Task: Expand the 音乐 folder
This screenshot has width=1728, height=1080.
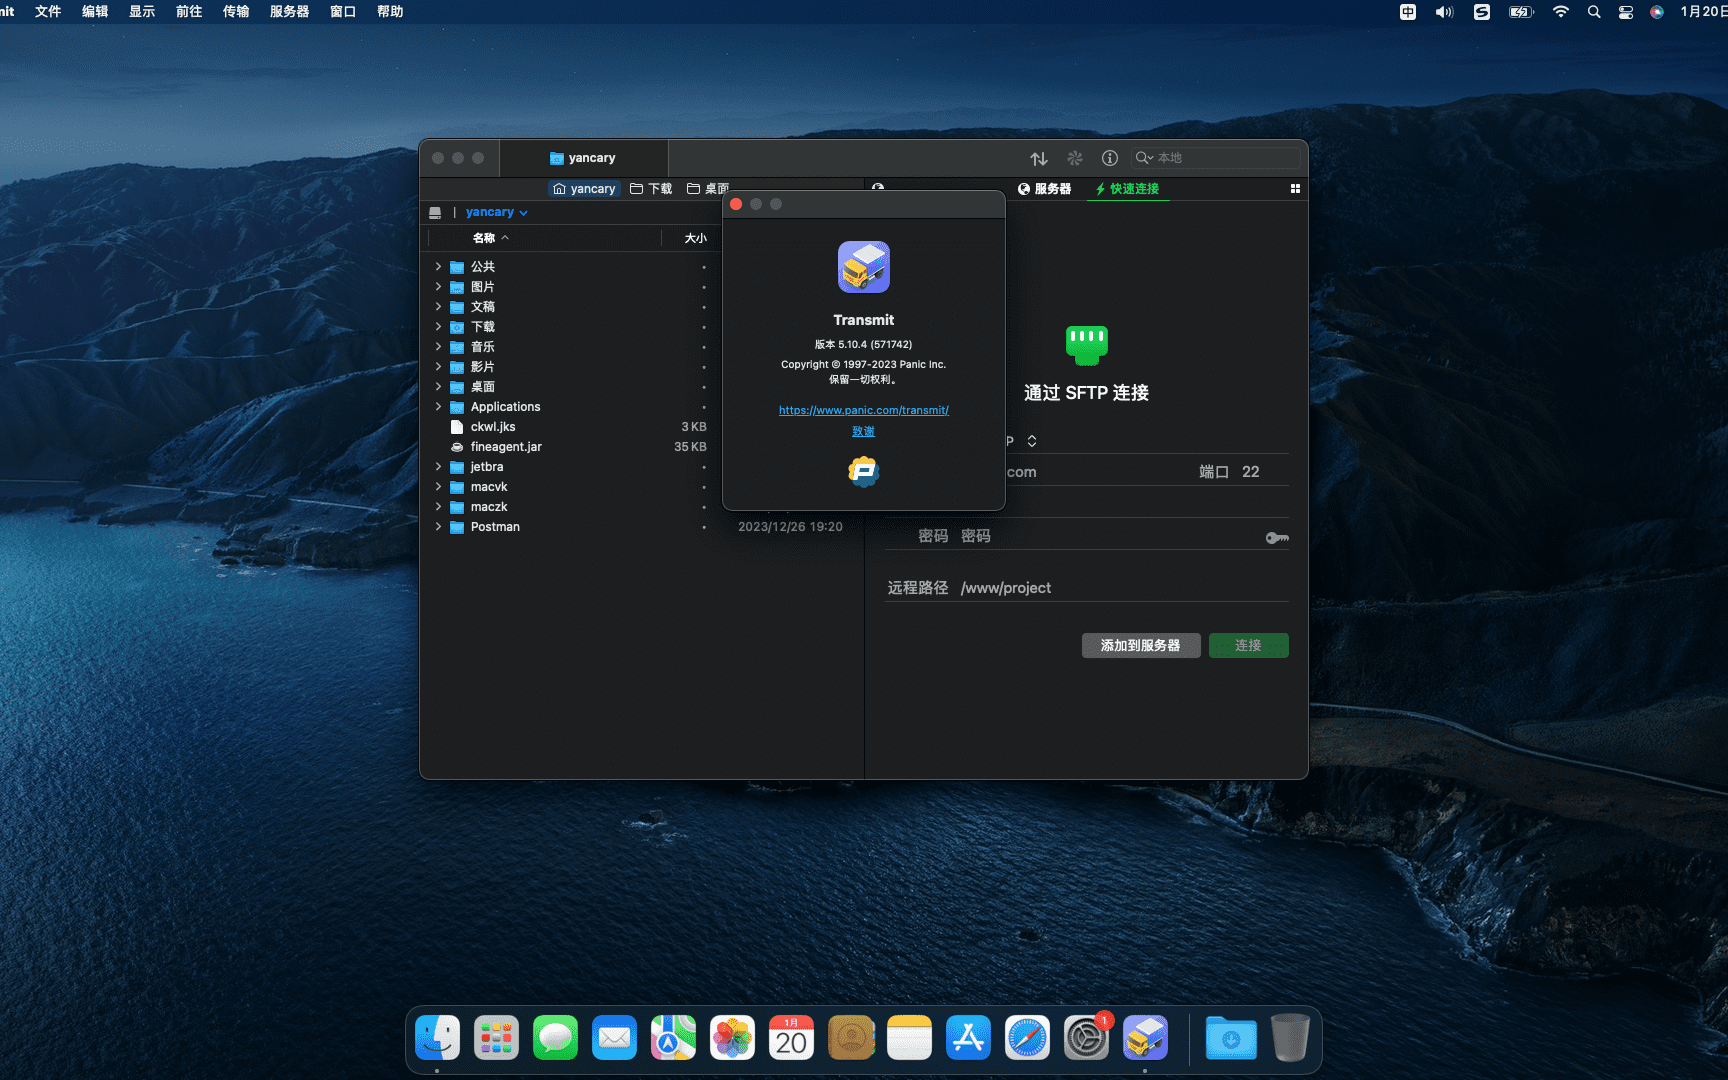Action: (438, 347)
